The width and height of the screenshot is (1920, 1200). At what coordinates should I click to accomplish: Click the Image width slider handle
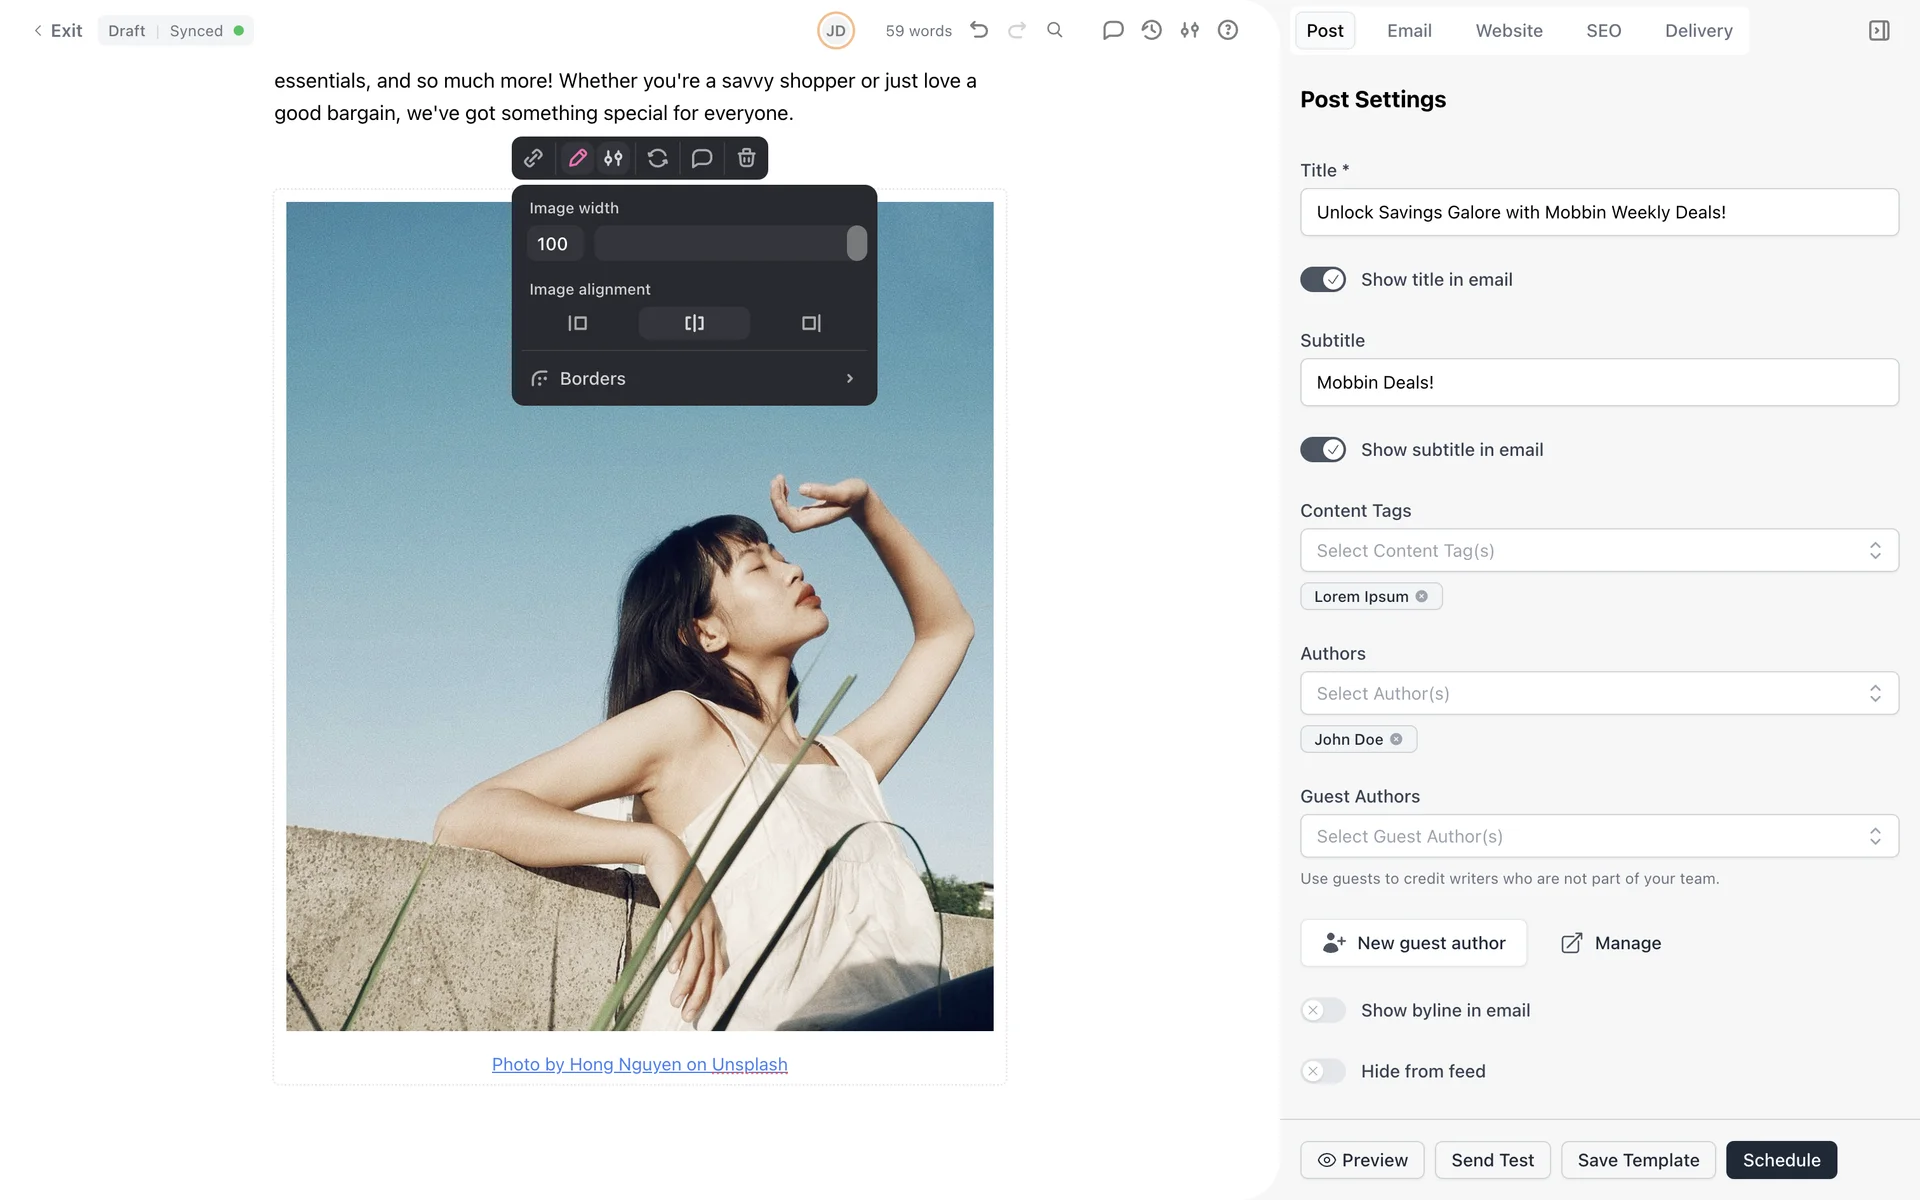click(x=856, y=243)
